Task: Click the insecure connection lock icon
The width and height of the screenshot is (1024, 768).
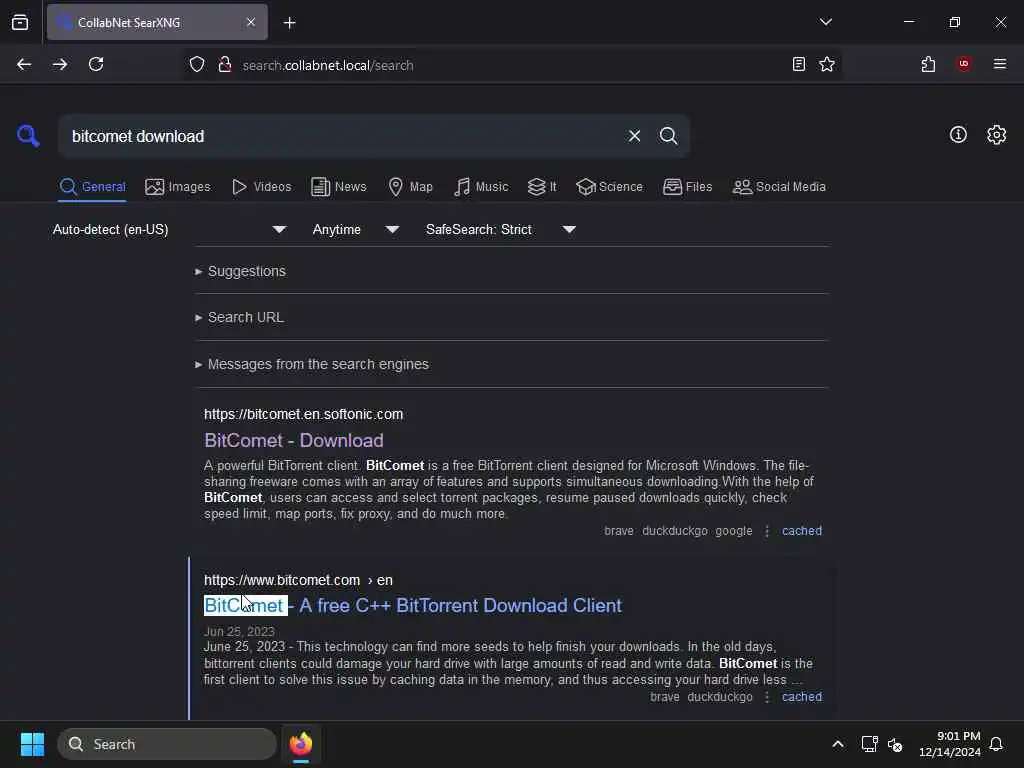Action: click(225, 64)
